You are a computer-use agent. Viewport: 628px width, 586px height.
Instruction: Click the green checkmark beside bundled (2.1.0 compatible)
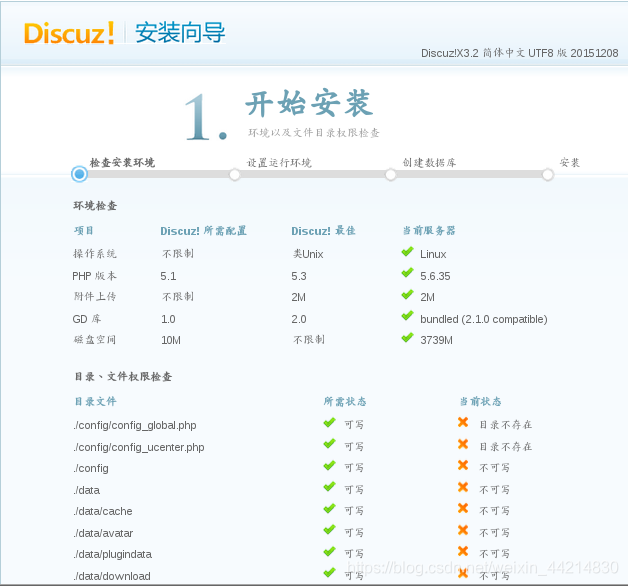(407, 316)
